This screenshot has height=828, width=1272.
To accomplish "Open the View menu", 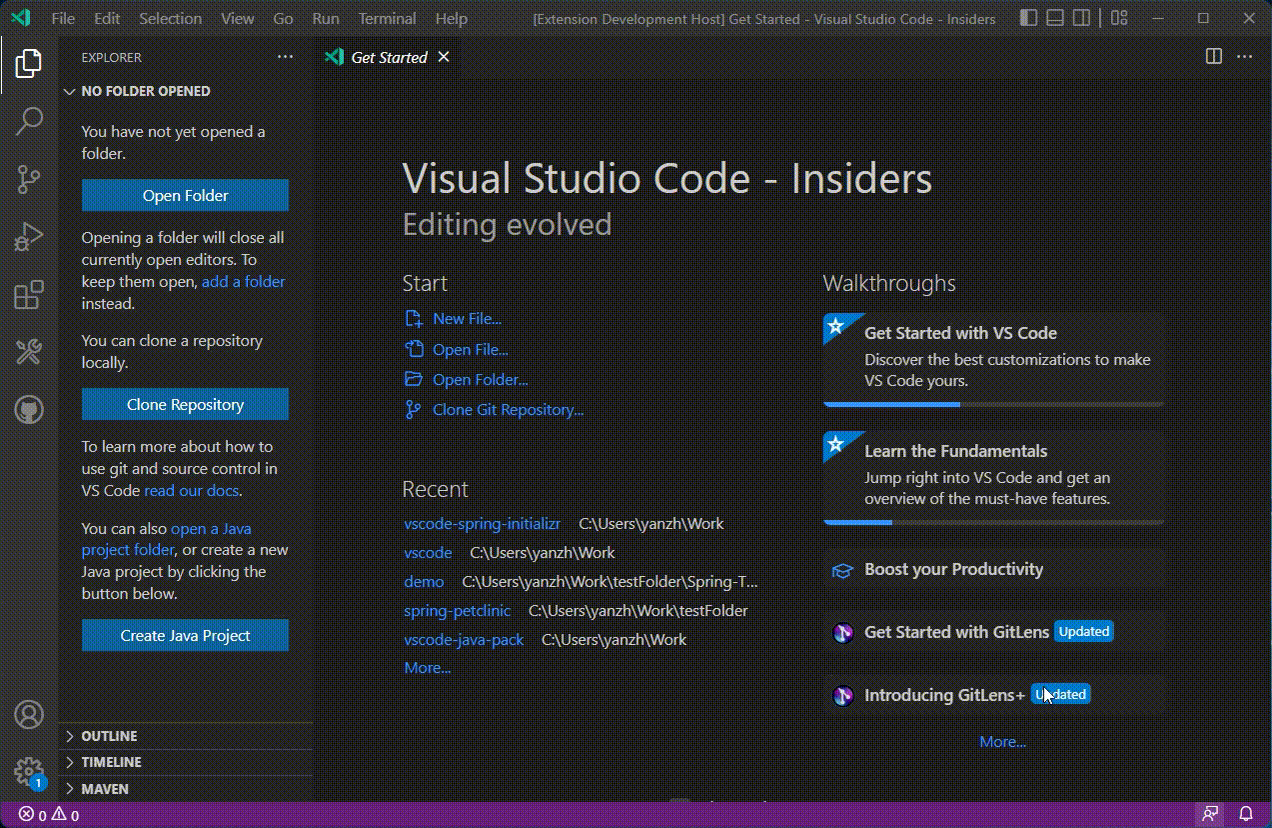I will [x=238, y=18].
